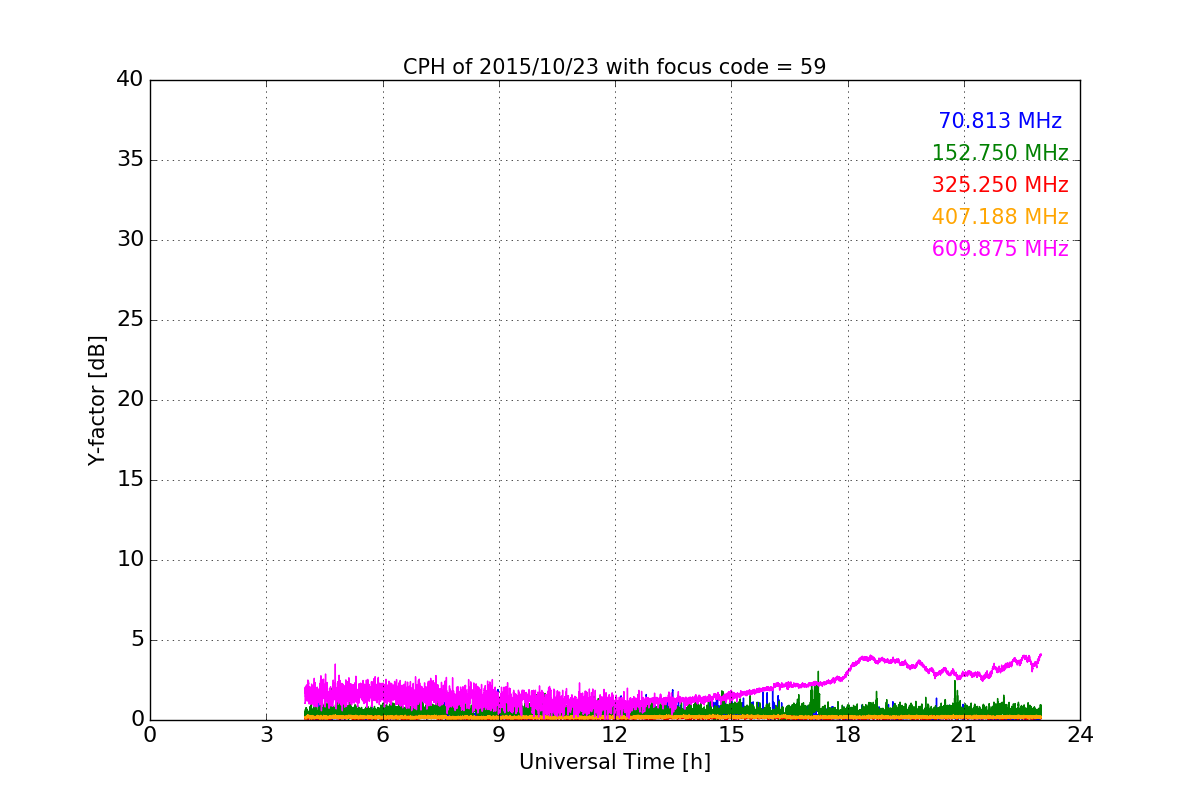1200x800 pixels.
Task: Click the y-axis tick label 5
Action: 137,640
